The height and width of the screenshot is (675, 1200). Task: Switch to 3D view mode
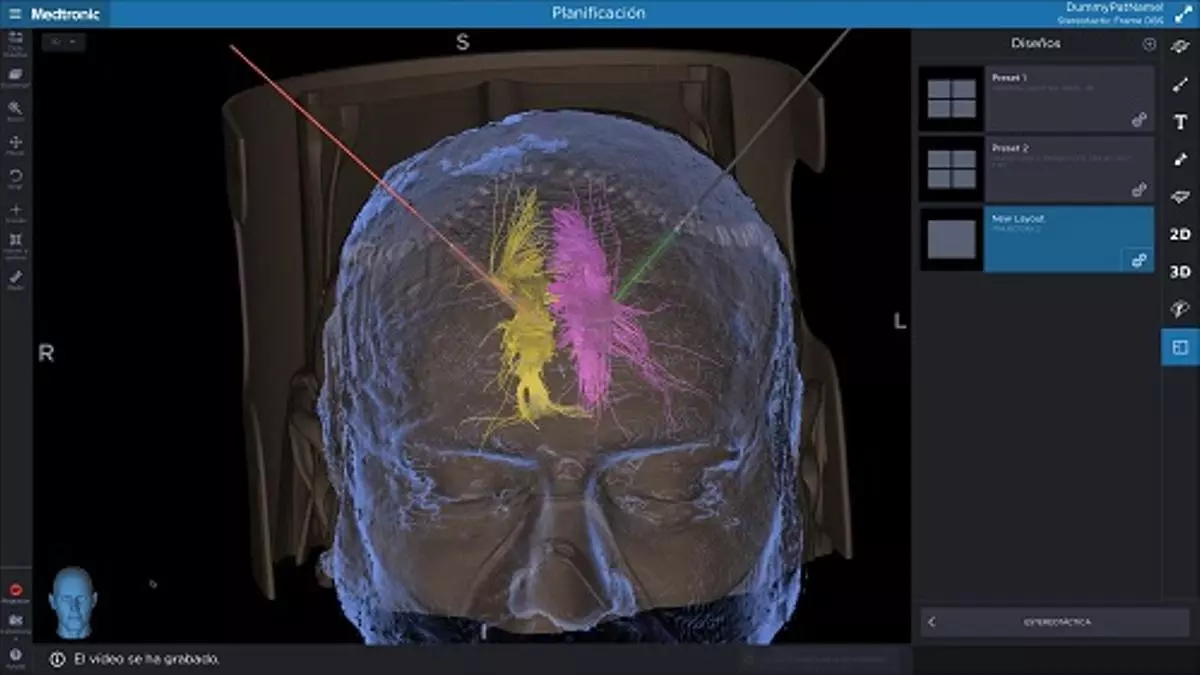[1180, 271]
